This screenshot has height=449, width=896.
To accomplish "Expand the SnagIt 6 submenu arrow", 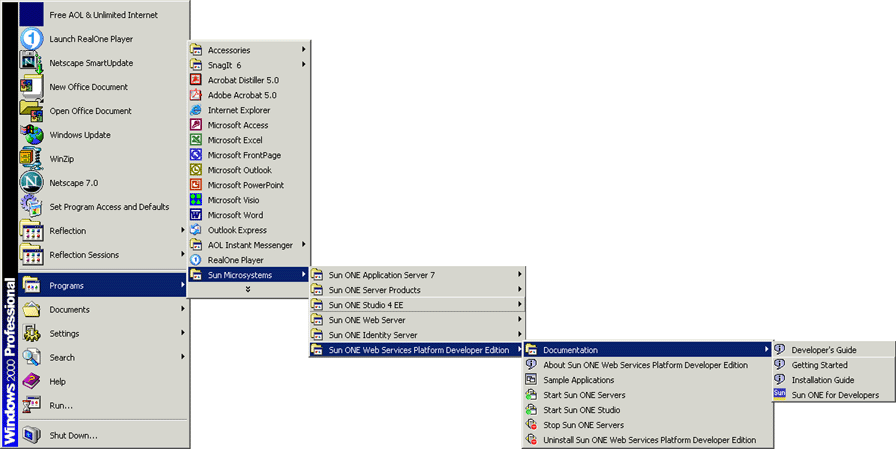I will pyautogui.click(x=303, y=65).
